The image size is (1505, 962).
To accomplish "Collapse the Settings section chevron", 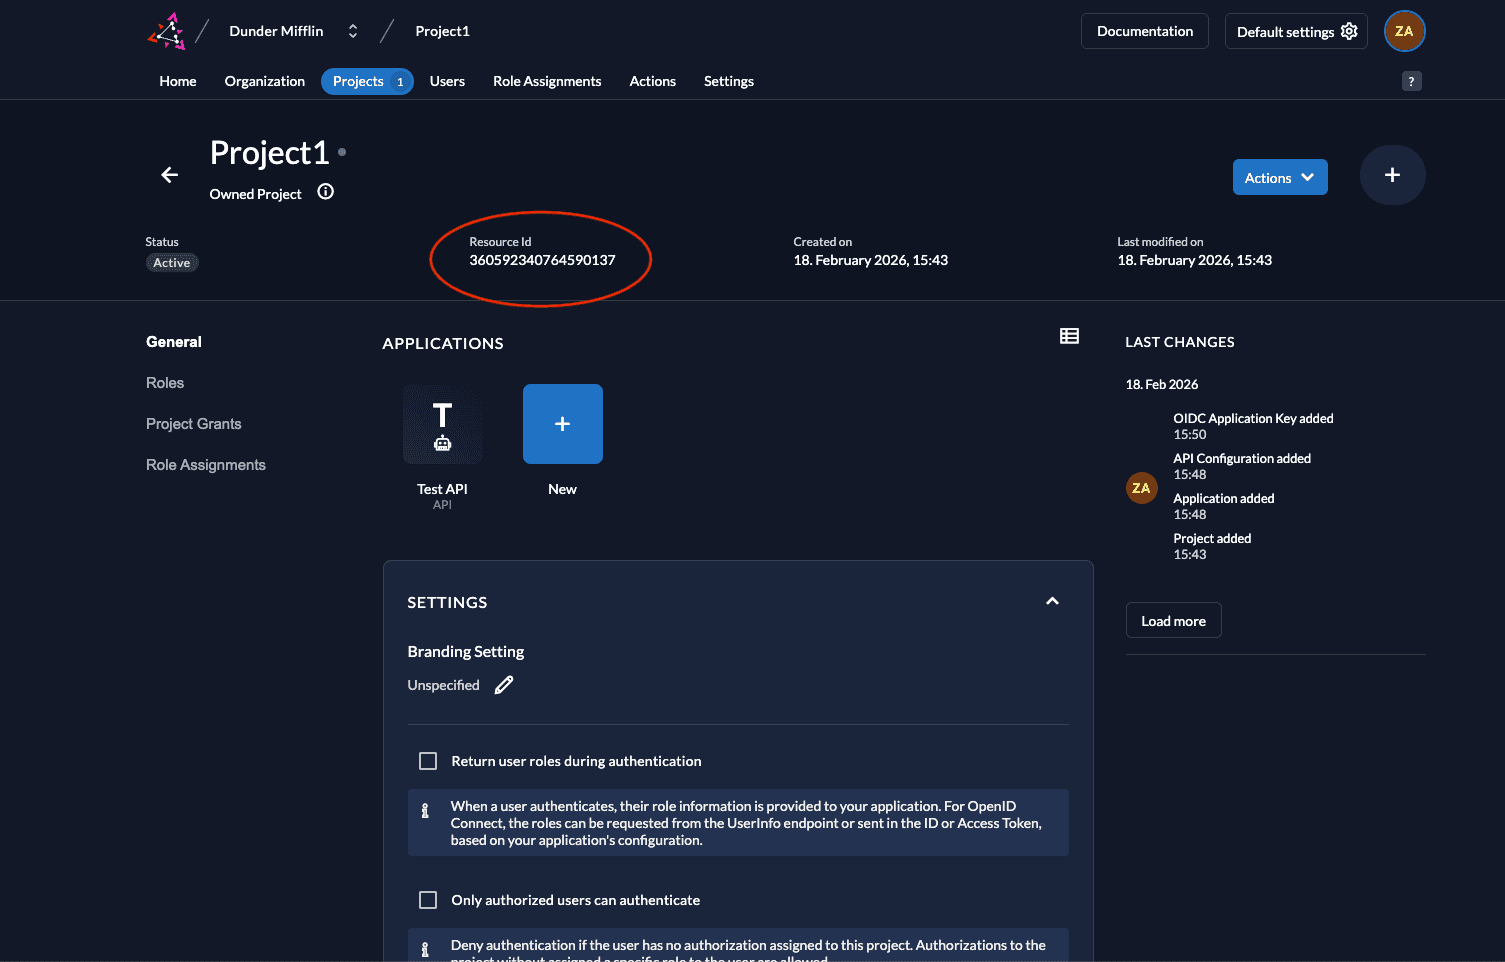I will click(1052, 601).
